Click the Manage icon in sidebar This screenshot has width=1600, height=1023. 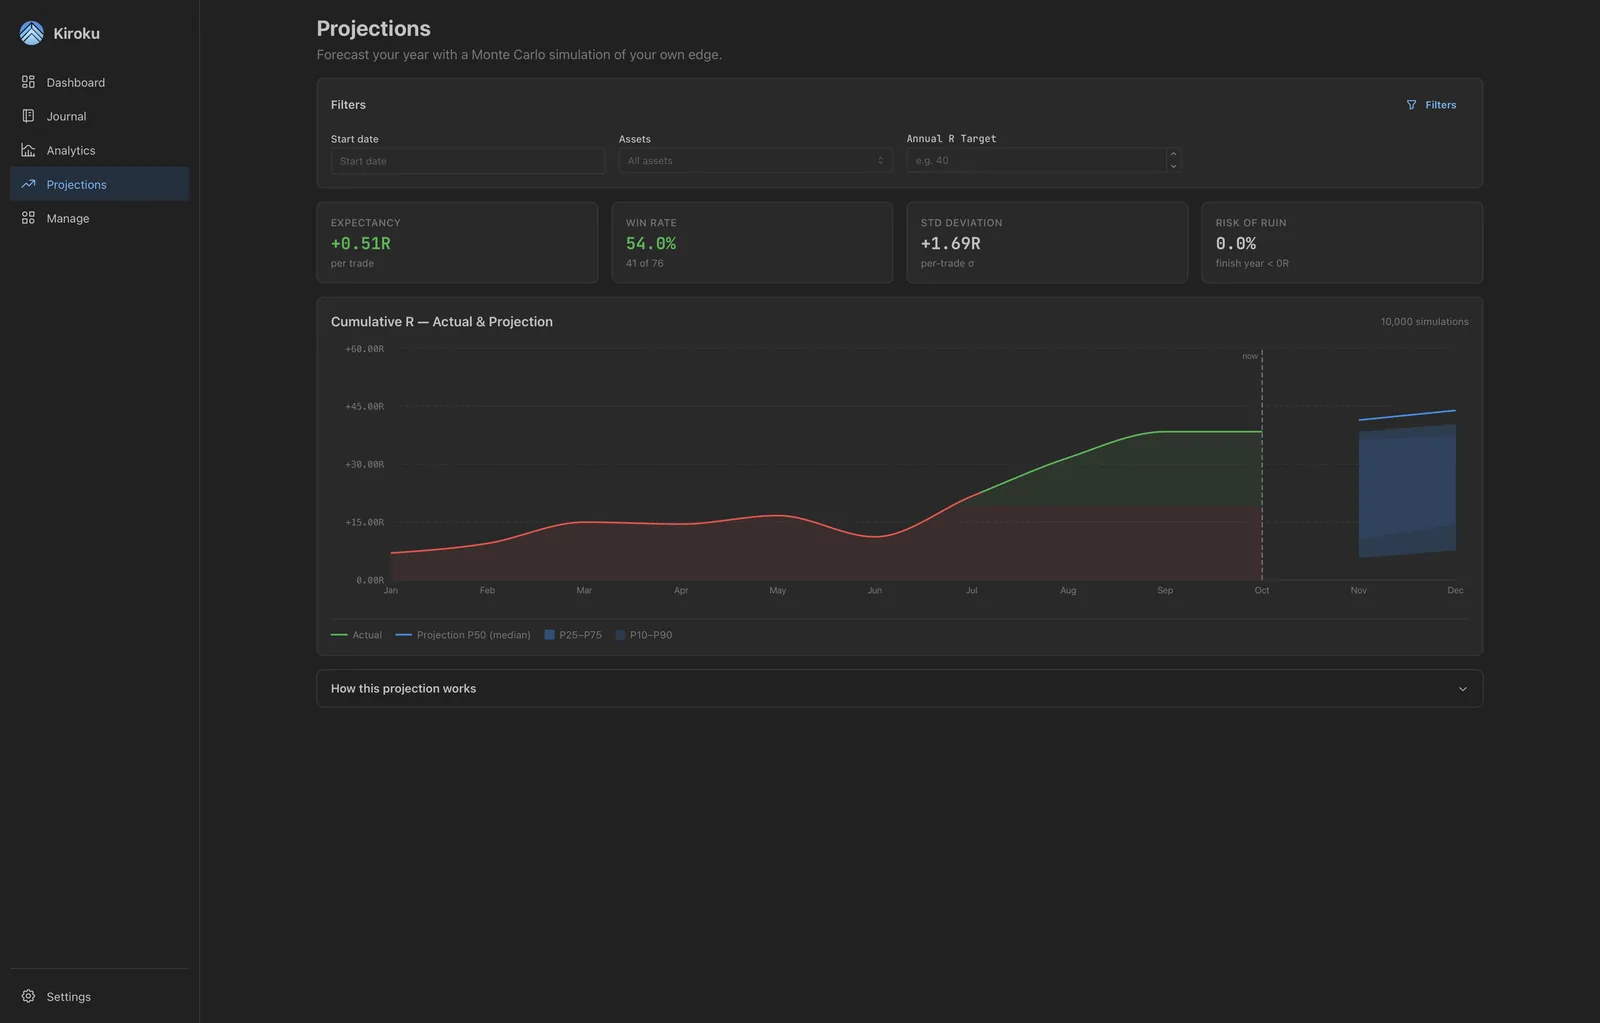pyautogui.click(x=28, y=218)
